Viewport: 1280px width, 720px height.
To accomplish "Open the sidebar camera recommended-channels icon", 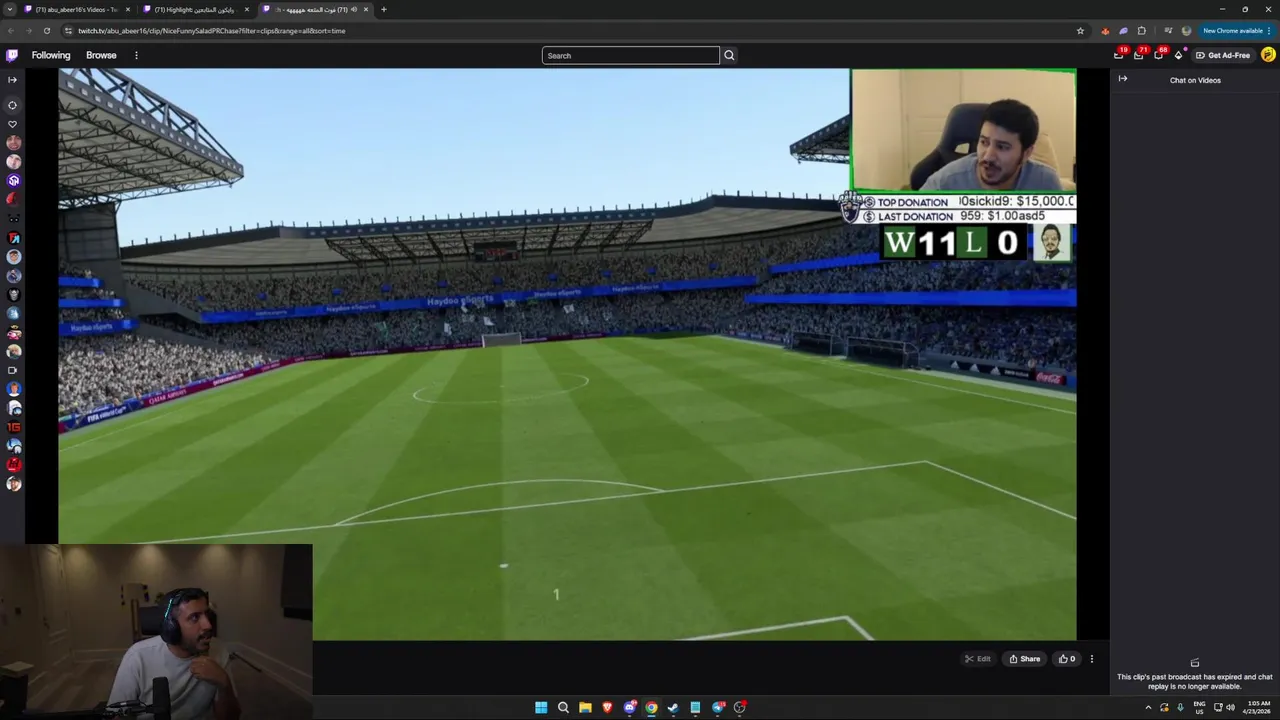I will (12, 371).
